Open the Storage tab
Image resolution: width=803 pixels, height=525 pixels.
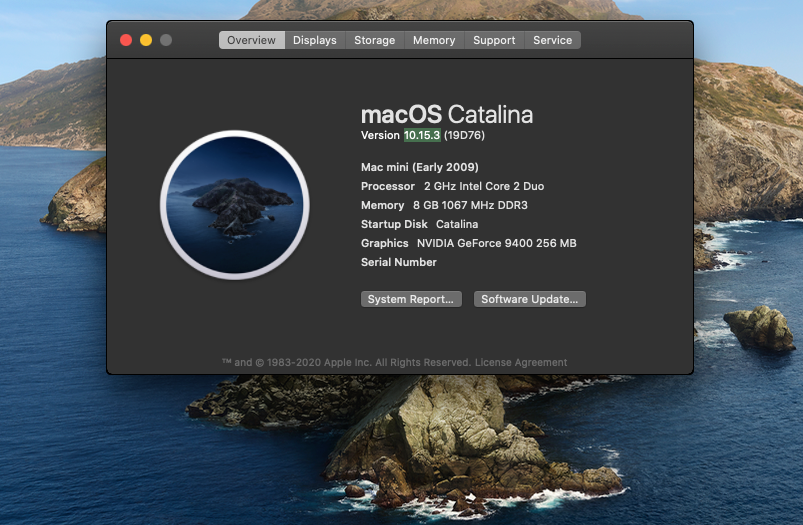374,40
